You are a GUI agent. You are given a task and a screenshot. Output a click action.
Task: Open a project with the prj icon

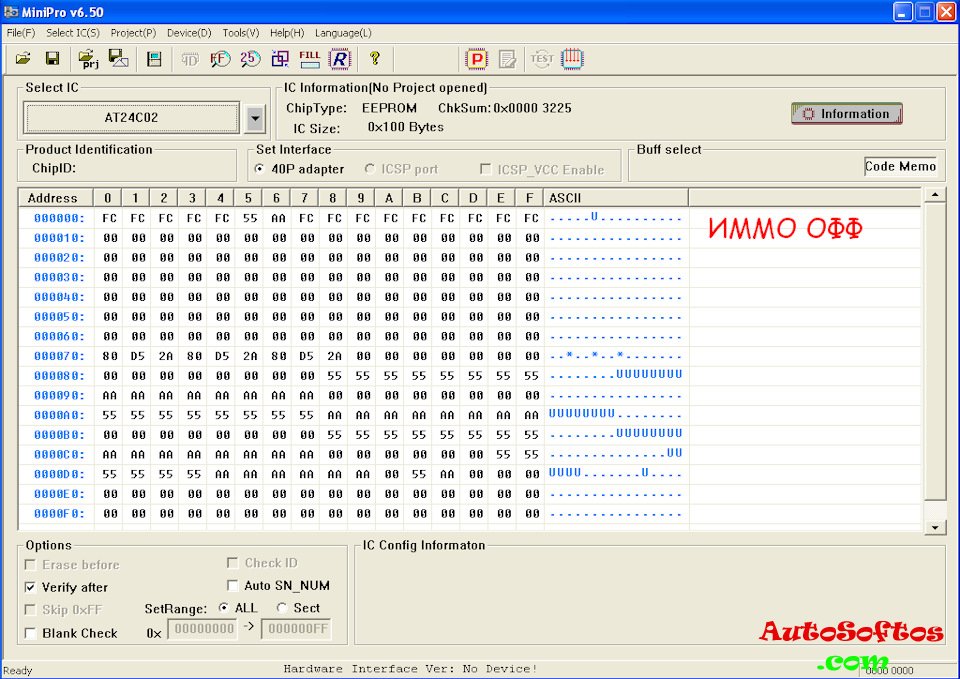coord(88,59)
